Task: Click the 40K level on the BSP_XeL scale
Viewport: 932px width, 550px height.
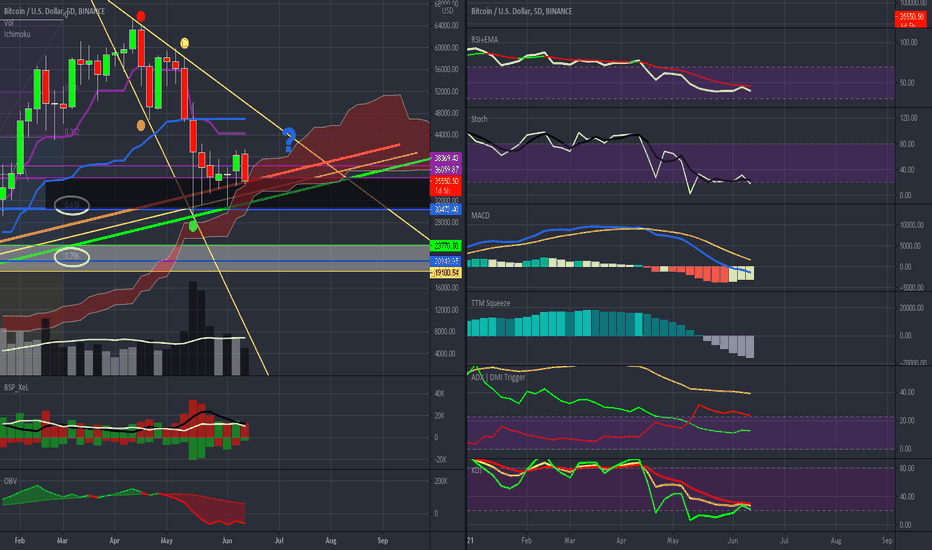Action: pyautogui.click(x=440, y=394)
